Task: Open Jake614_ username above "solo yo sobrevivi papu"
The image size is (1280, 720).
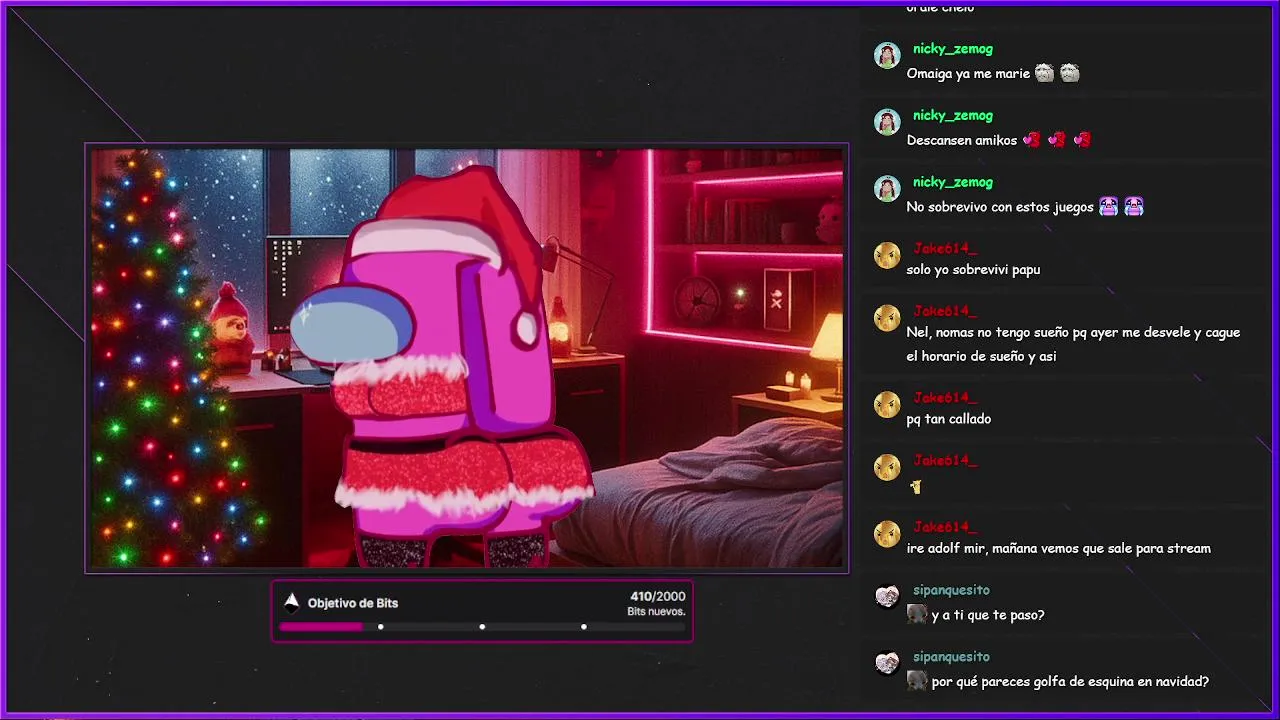Action: tap(945, 249)
